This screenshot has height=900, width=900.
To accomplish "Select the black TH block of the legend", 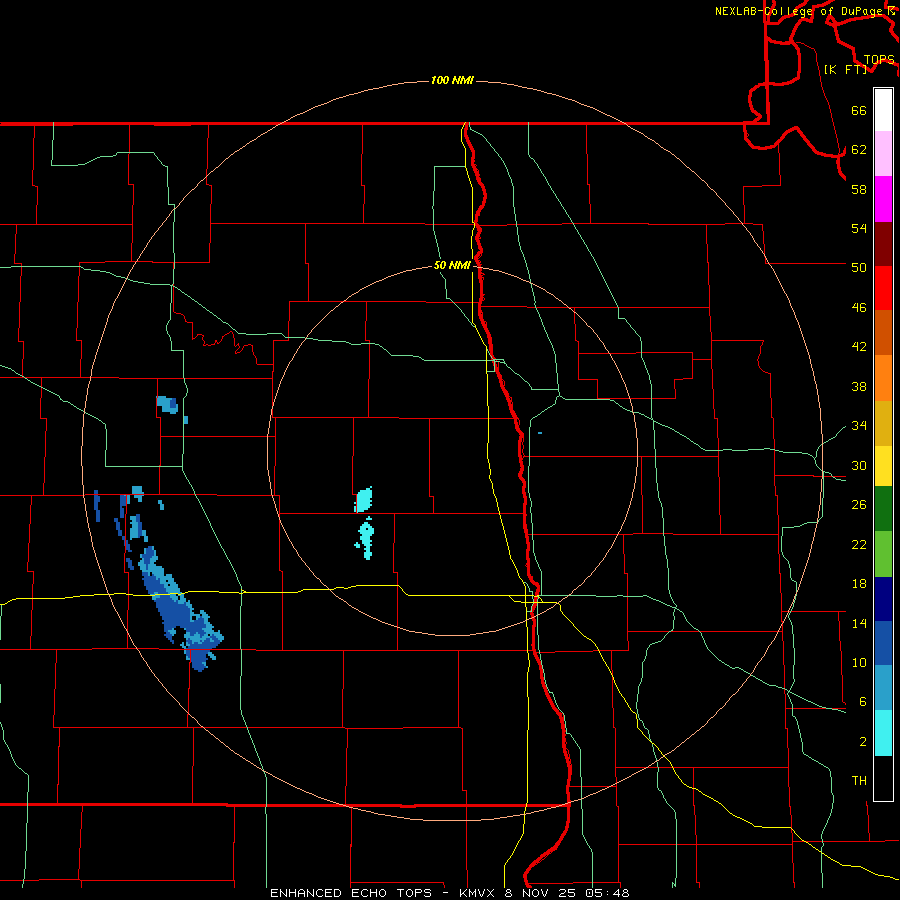I will pos(883,778).
